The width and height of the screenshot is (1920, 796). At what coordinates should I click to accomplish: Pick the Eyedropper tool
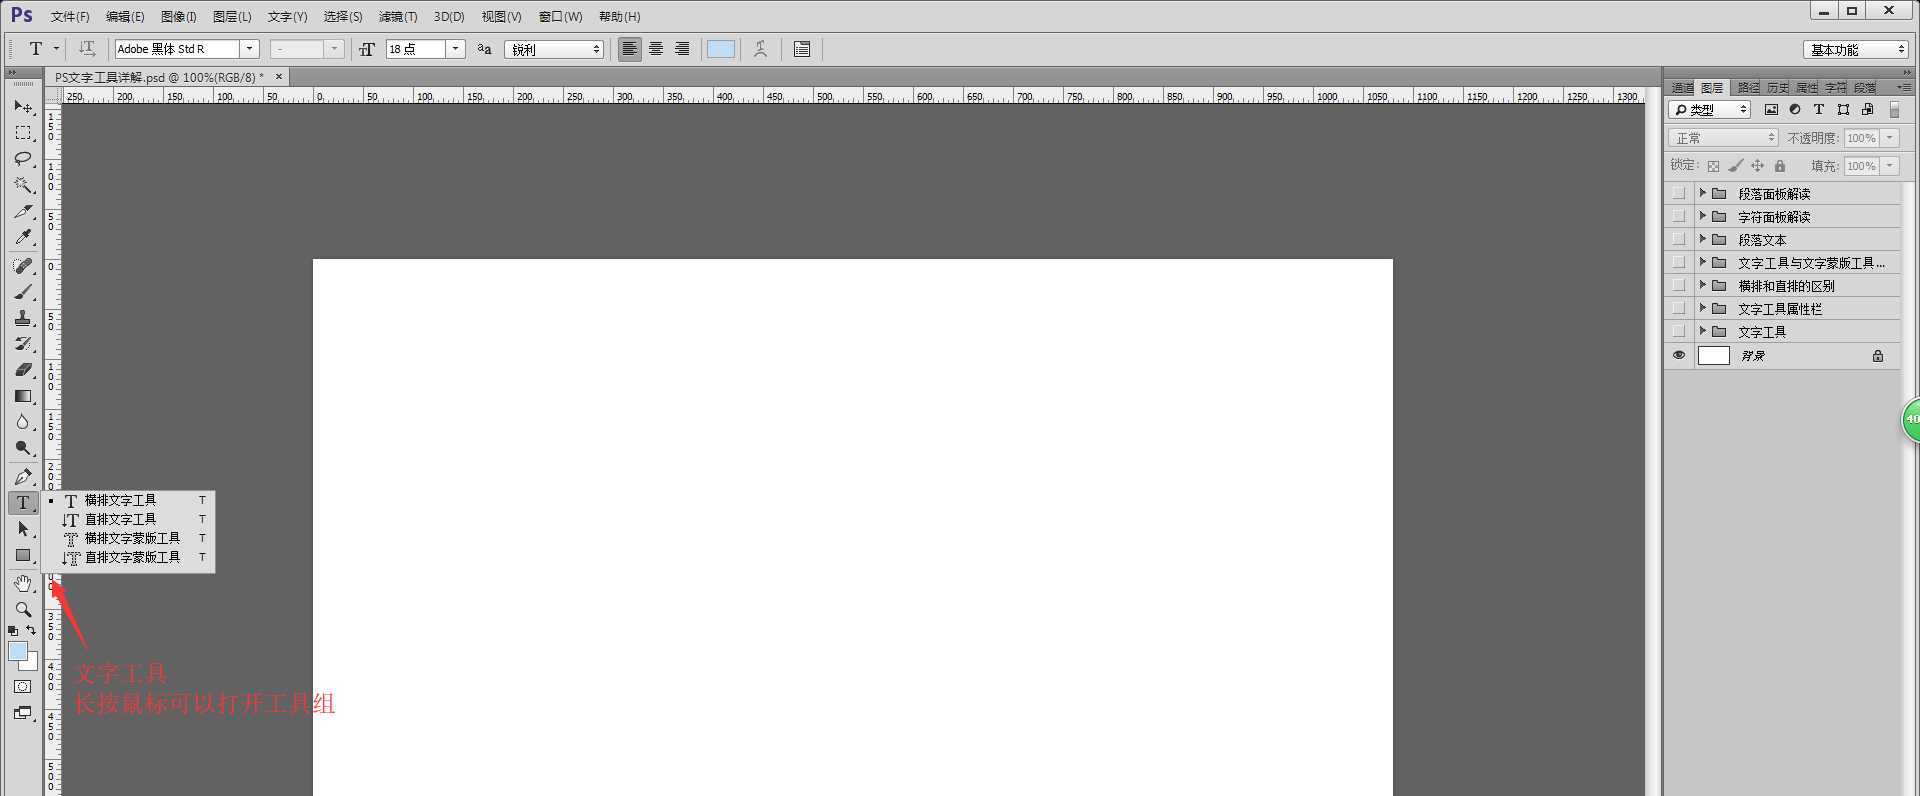(23, 238)
